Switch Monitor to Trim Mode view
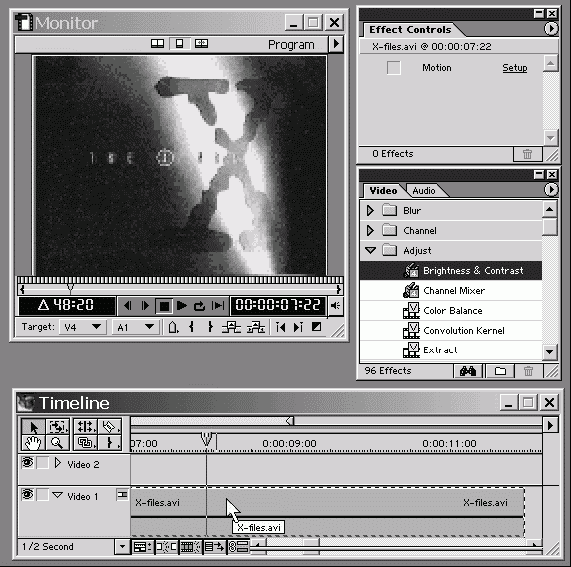 (201, 44)
